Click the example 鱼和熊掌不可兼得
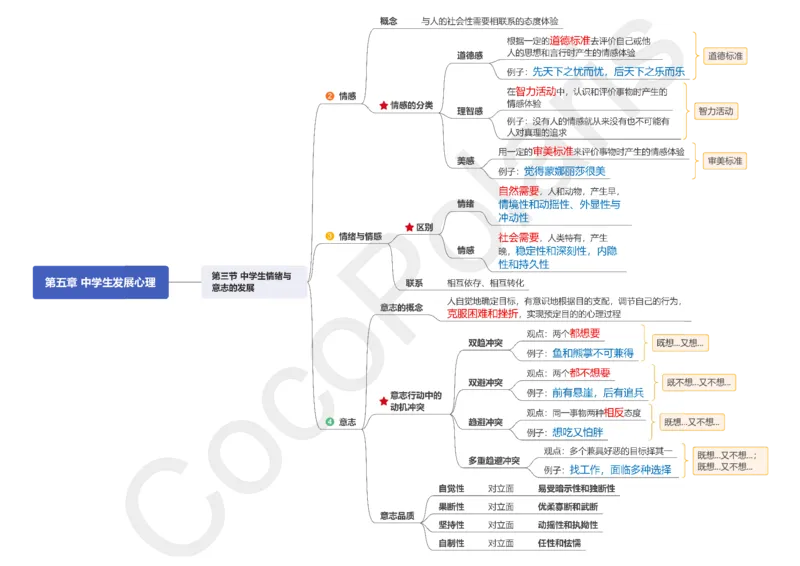Image resolution: width=800 pixels, height=566 pixels. pos(593,353)
